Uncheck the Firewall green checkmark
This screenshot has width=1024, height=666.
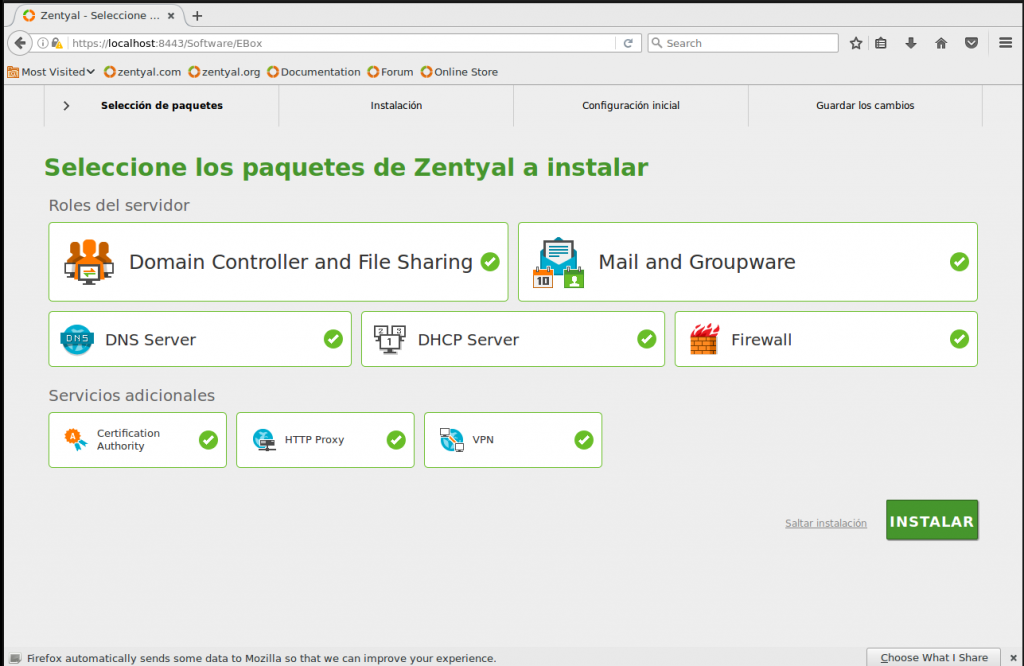click(x=959, y=339)
